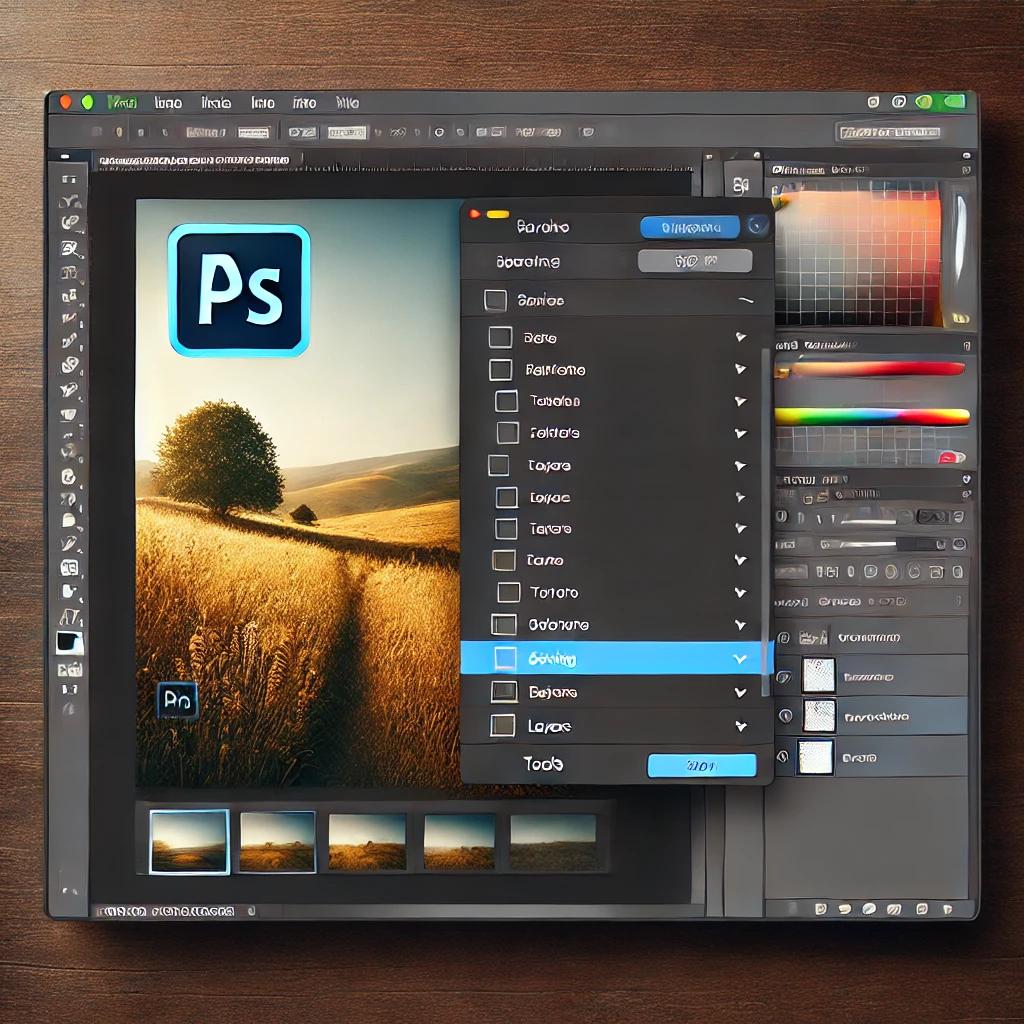Tick the checkbox beside "Tororo" in the dialog
1024x1024 pixels.
click(x=508, y=592)
